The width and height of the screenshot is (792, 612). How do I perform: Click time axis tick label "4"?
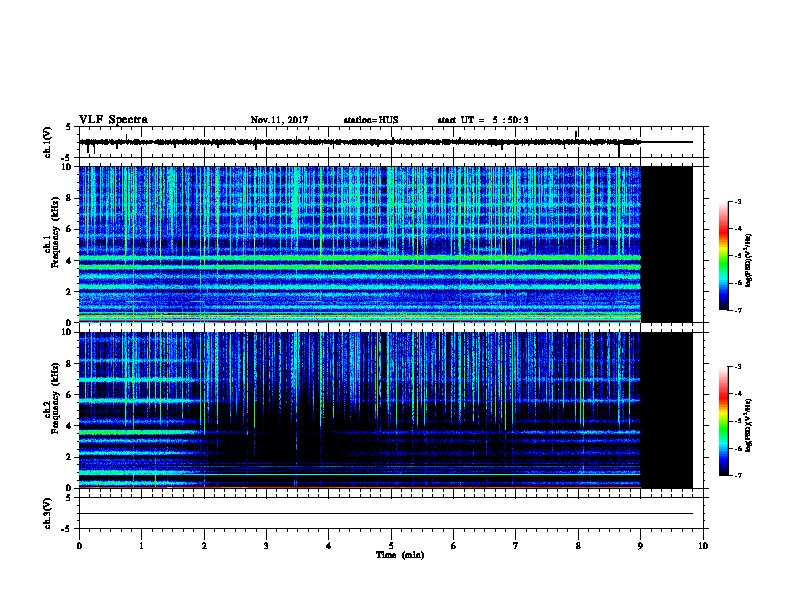click(329, 545)
